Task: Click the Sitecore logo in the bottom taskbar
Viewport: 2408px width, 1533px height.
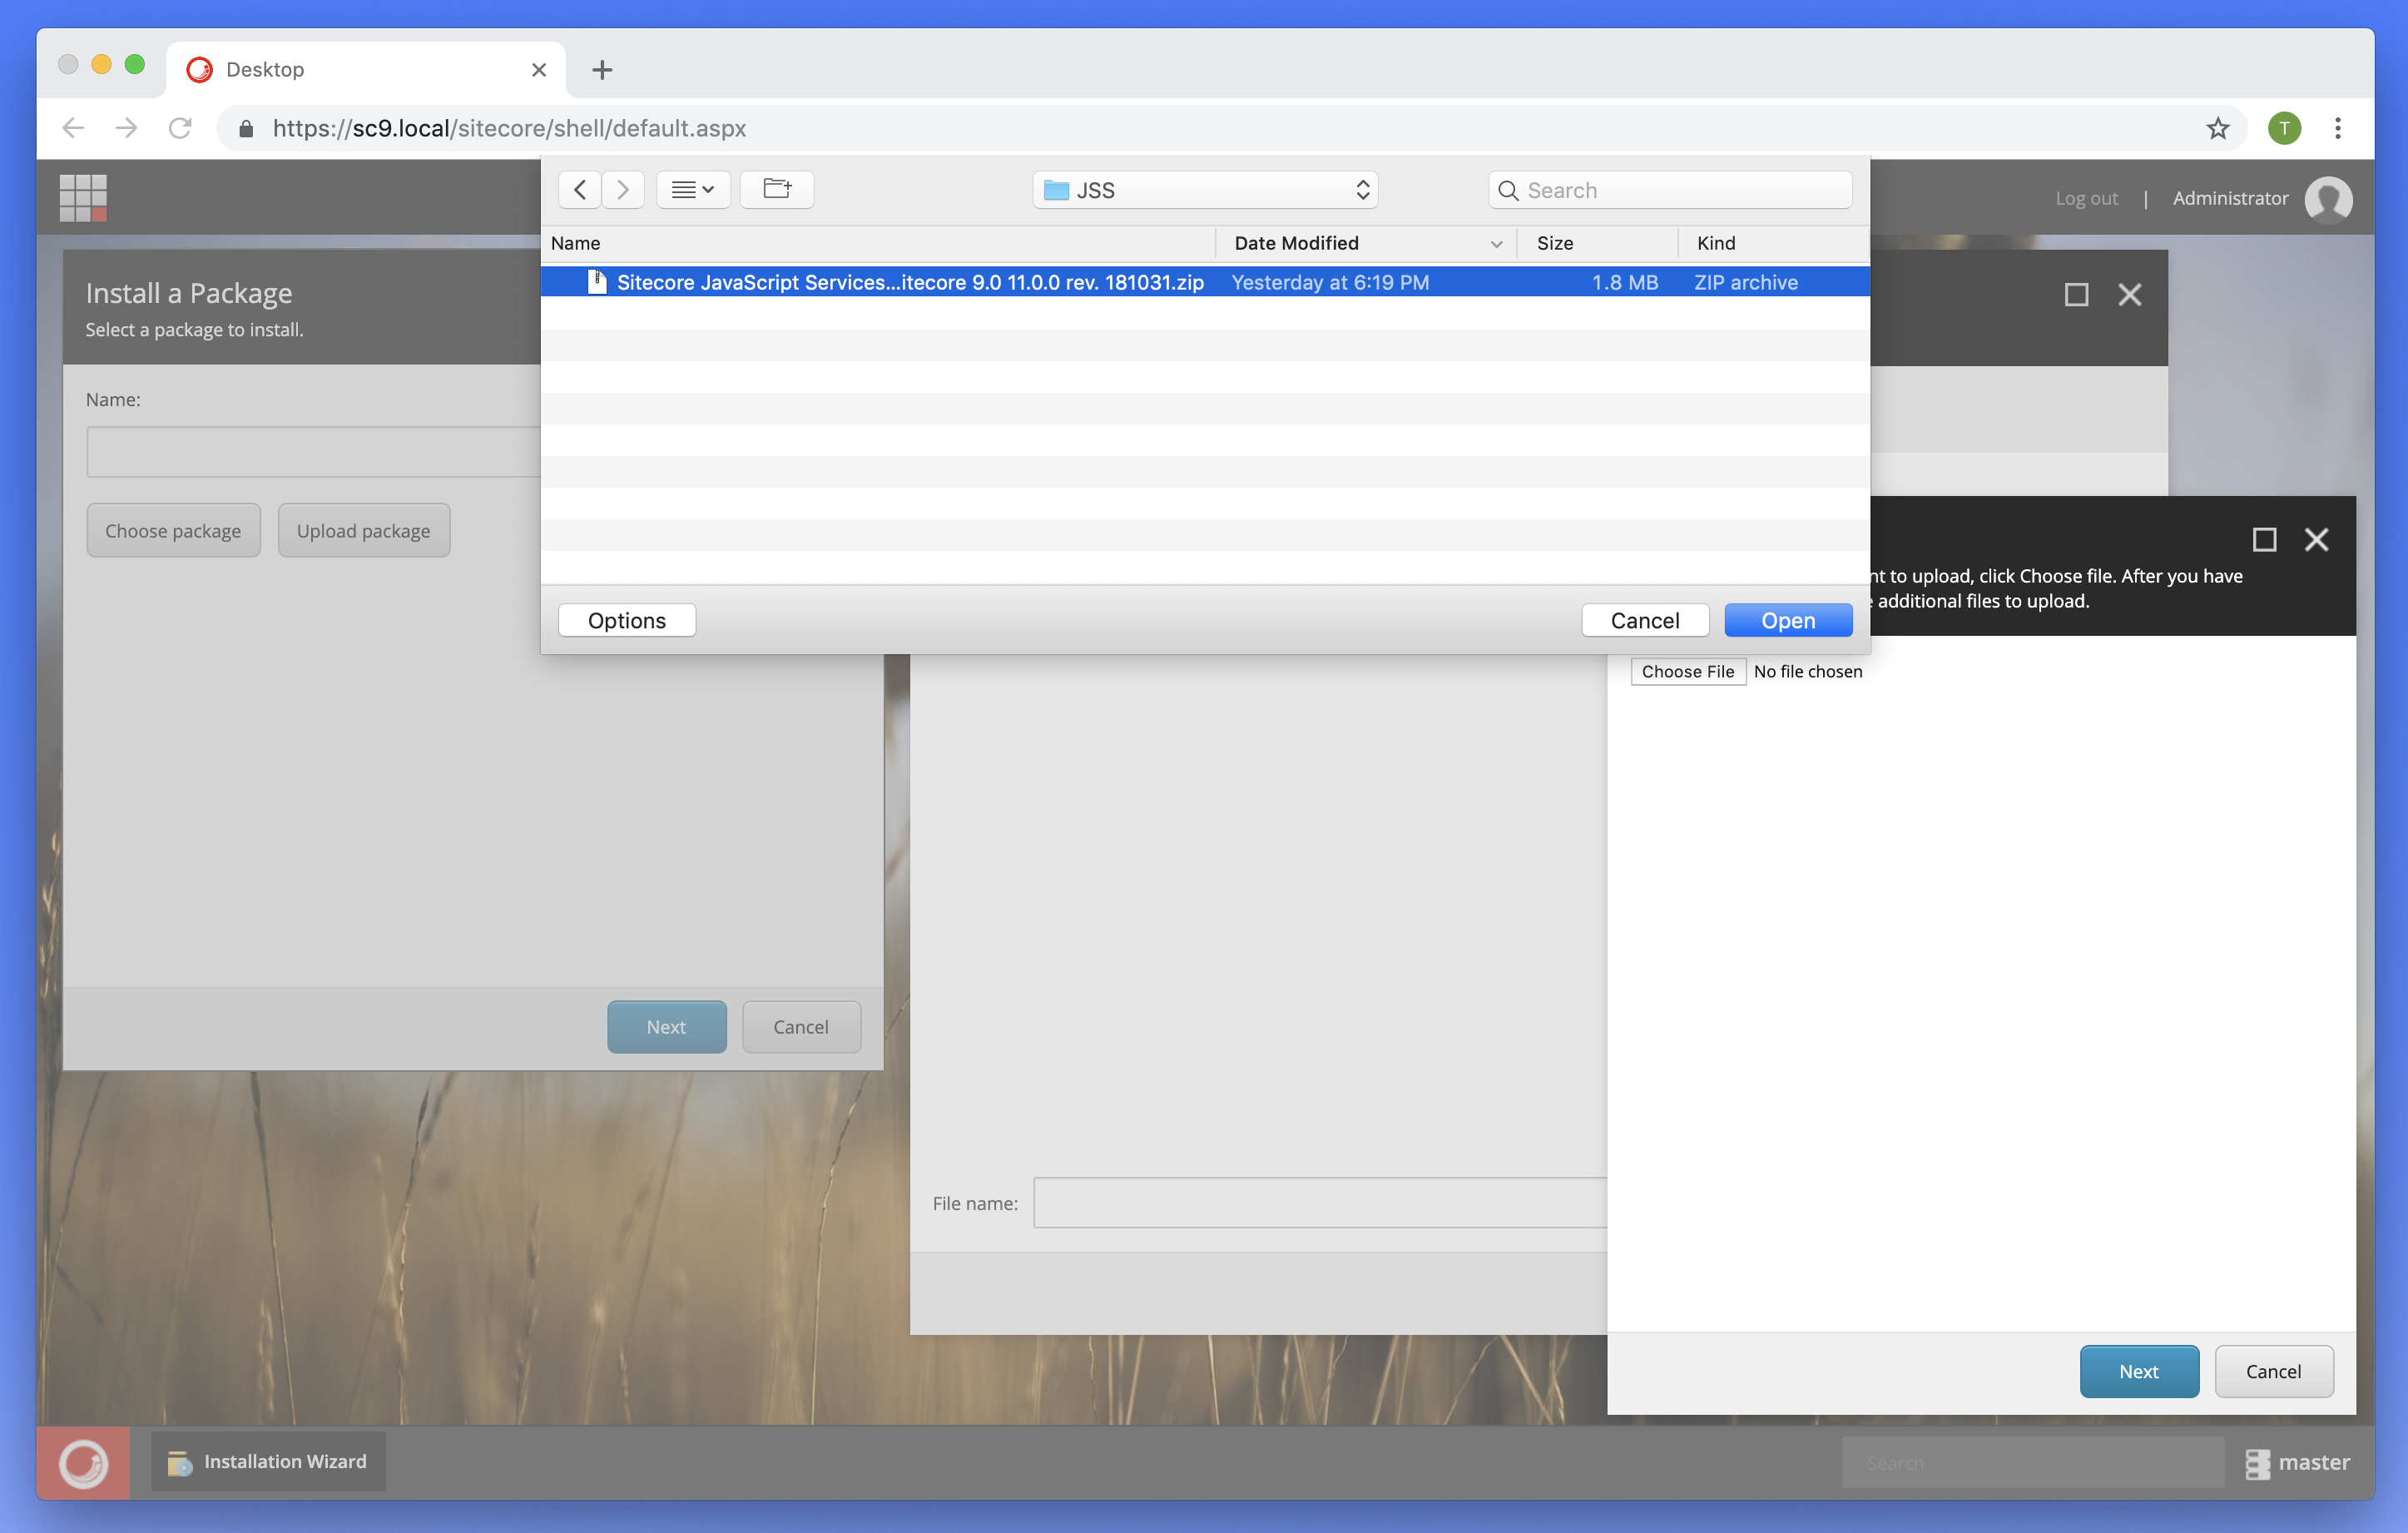Action: (83, 1461)
